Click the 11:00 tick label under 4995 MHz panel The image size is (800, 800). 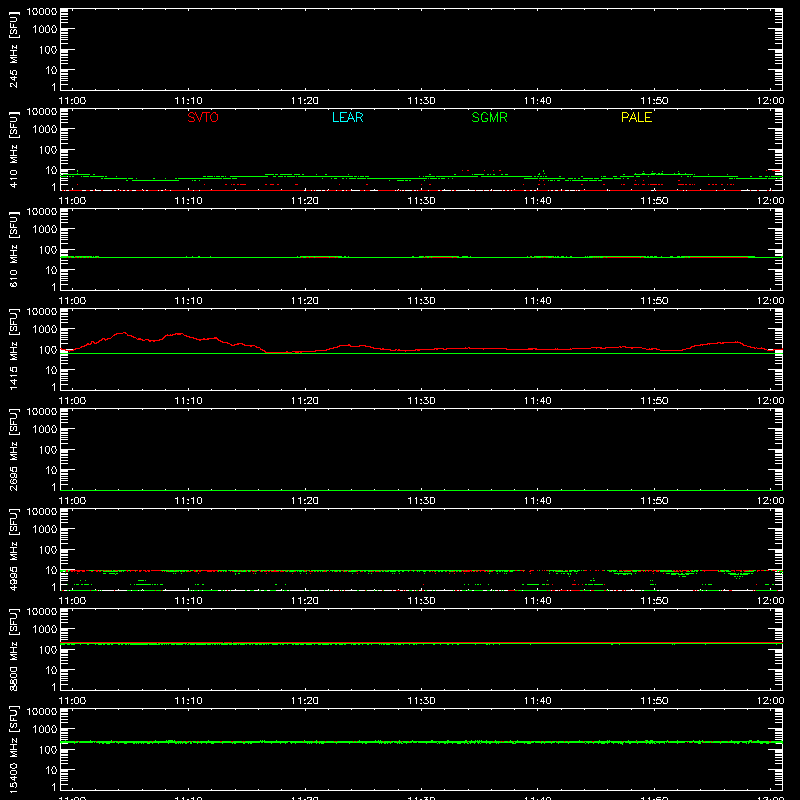[x=72, y=601]
